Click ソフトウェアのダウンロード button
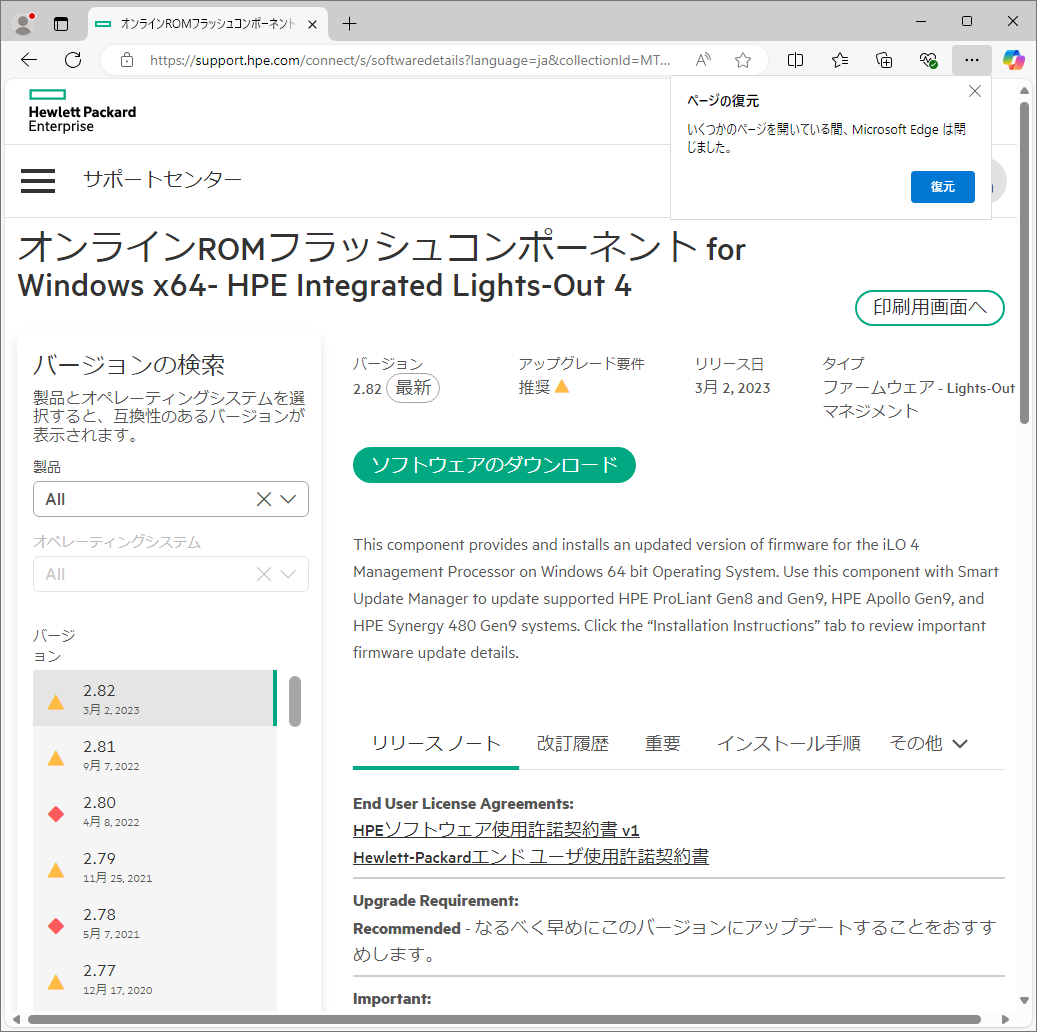This screenshot has width=1037, height=1032. tap(494, 465)
